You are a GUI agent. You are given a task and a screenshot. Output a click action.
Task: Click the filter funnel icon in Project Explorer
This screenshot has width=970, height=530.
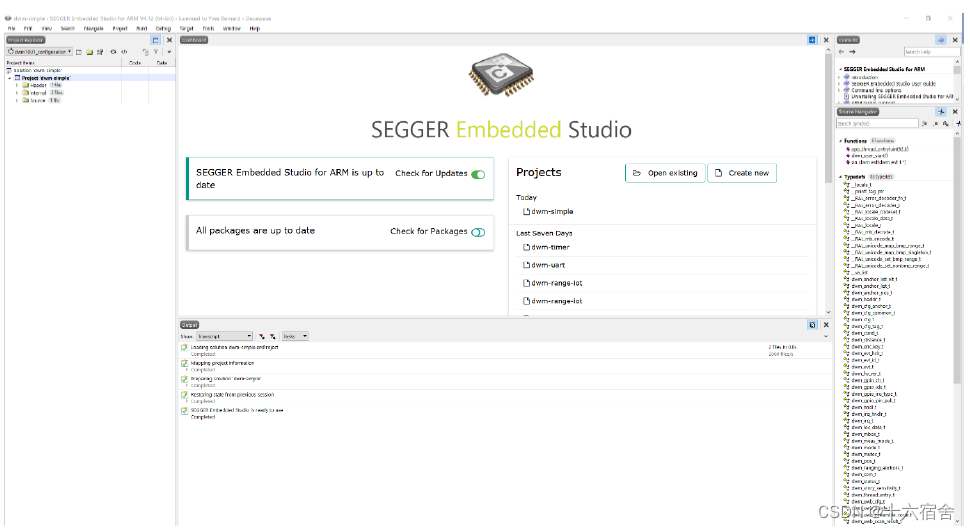click(156, 52)
